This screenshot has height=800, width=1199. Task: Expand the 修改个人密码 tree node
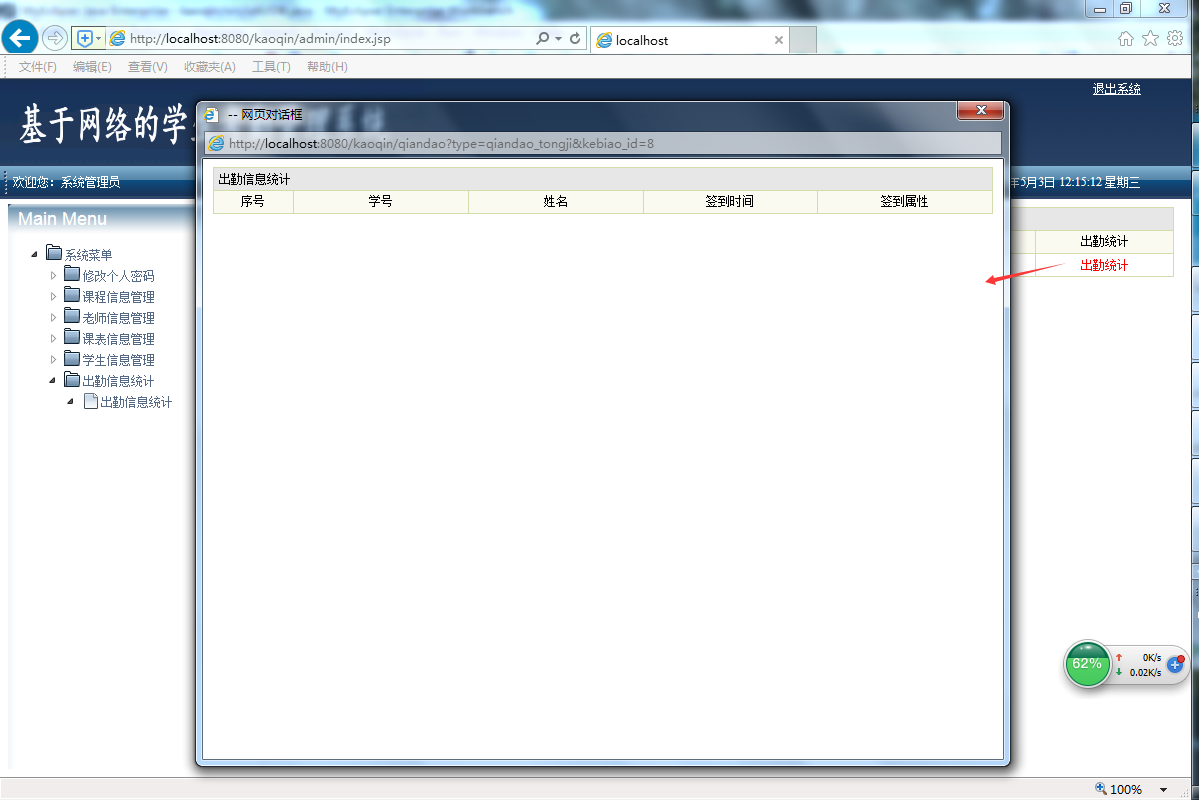coord(53,275)
